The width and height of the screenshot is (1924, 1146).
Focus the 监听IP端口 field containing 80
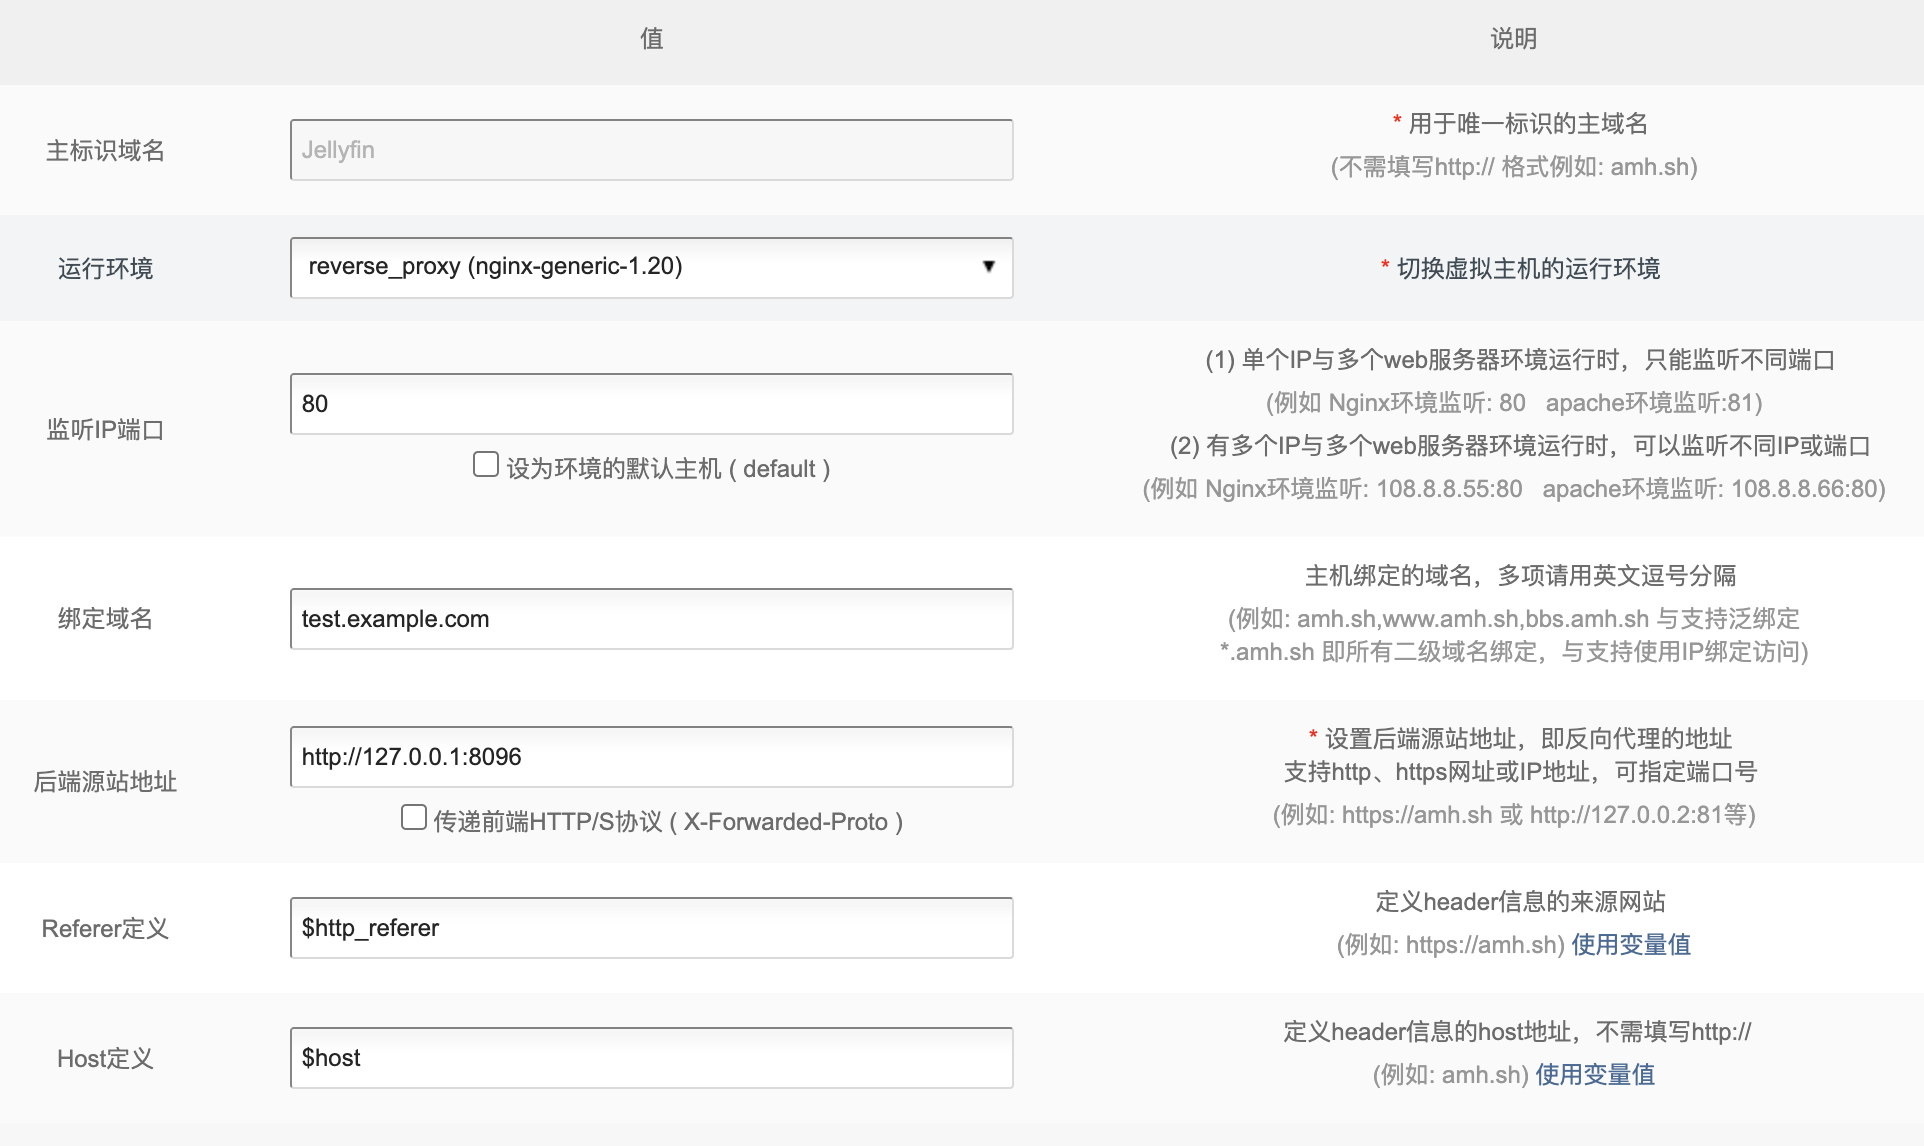tap(651, 404)
